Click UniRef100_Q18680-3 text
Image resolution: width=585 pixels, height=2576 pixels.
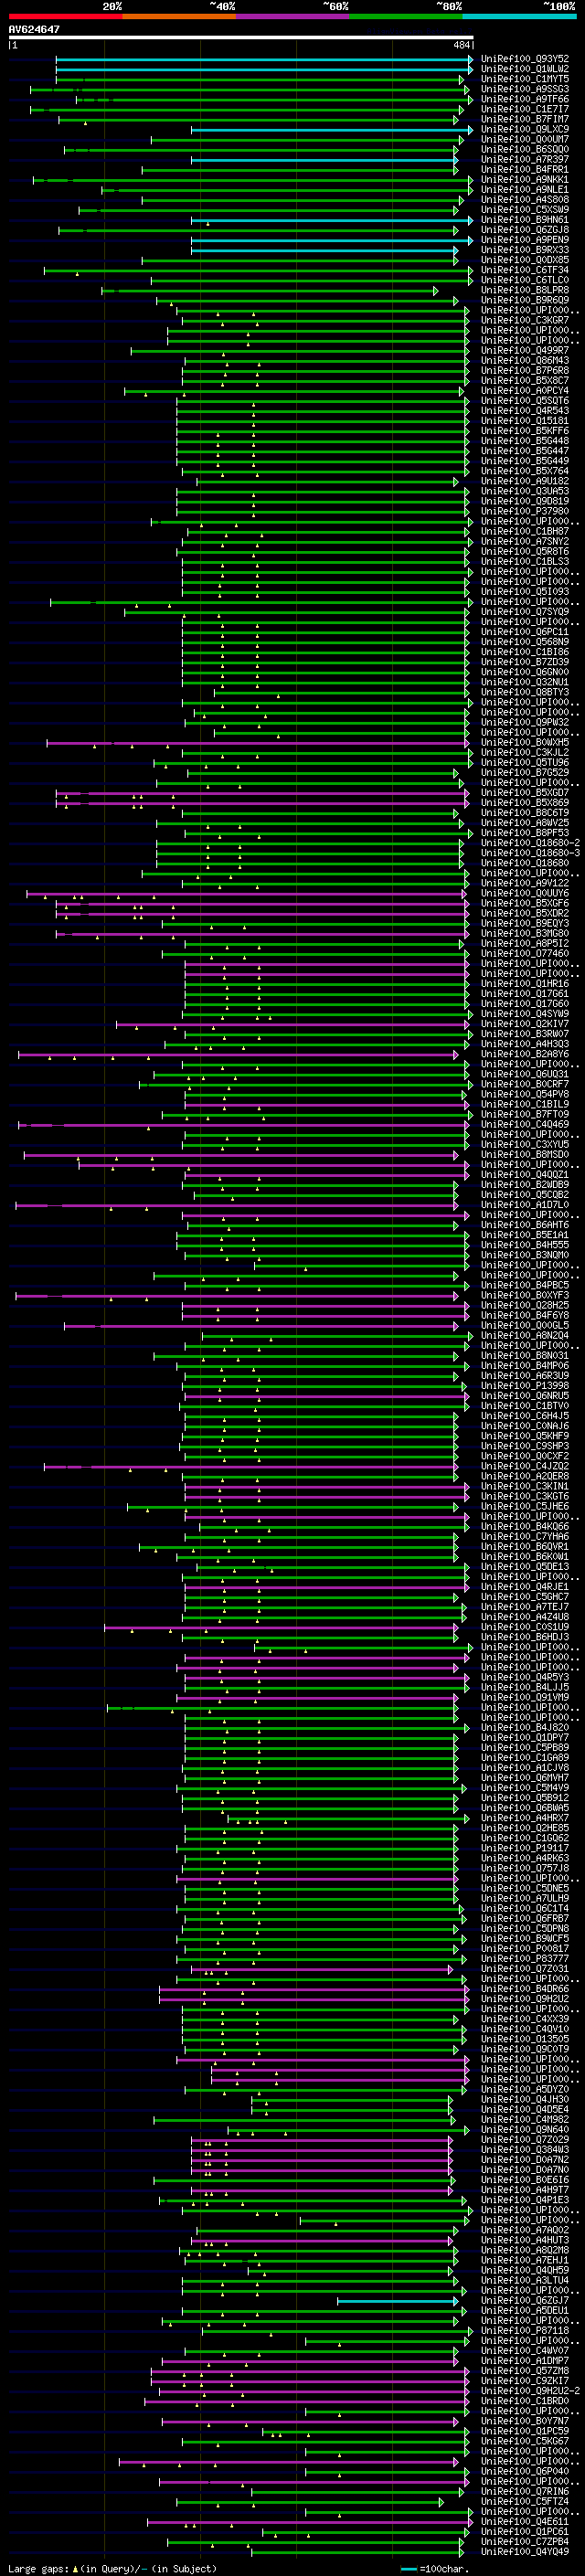coord(530,853)
